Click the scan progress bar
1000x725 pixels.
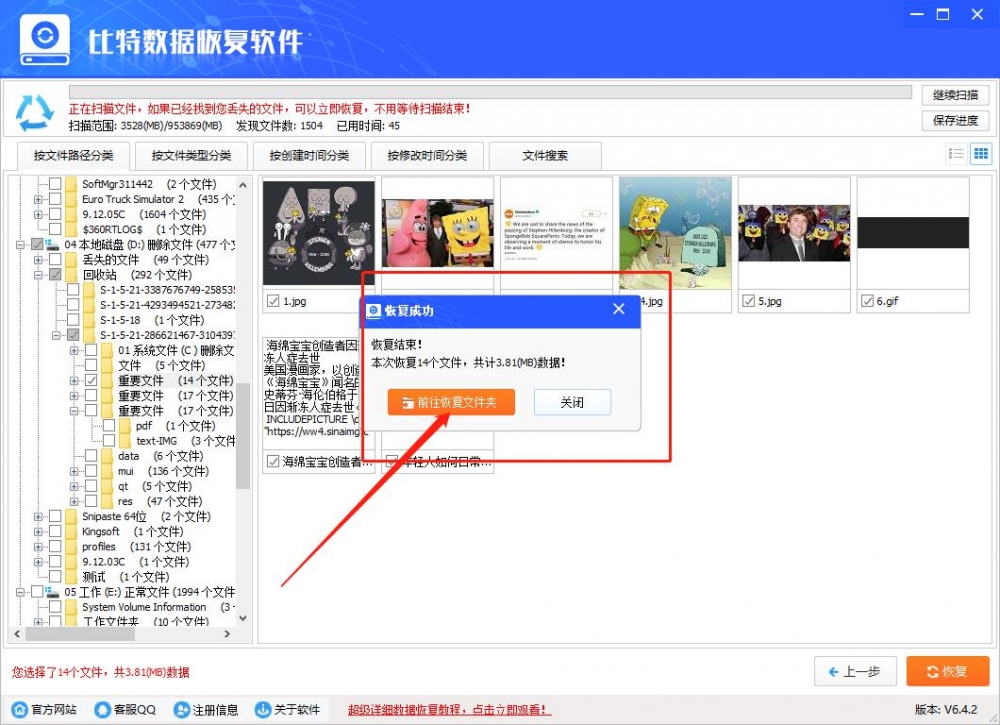(x=490, y=92)
